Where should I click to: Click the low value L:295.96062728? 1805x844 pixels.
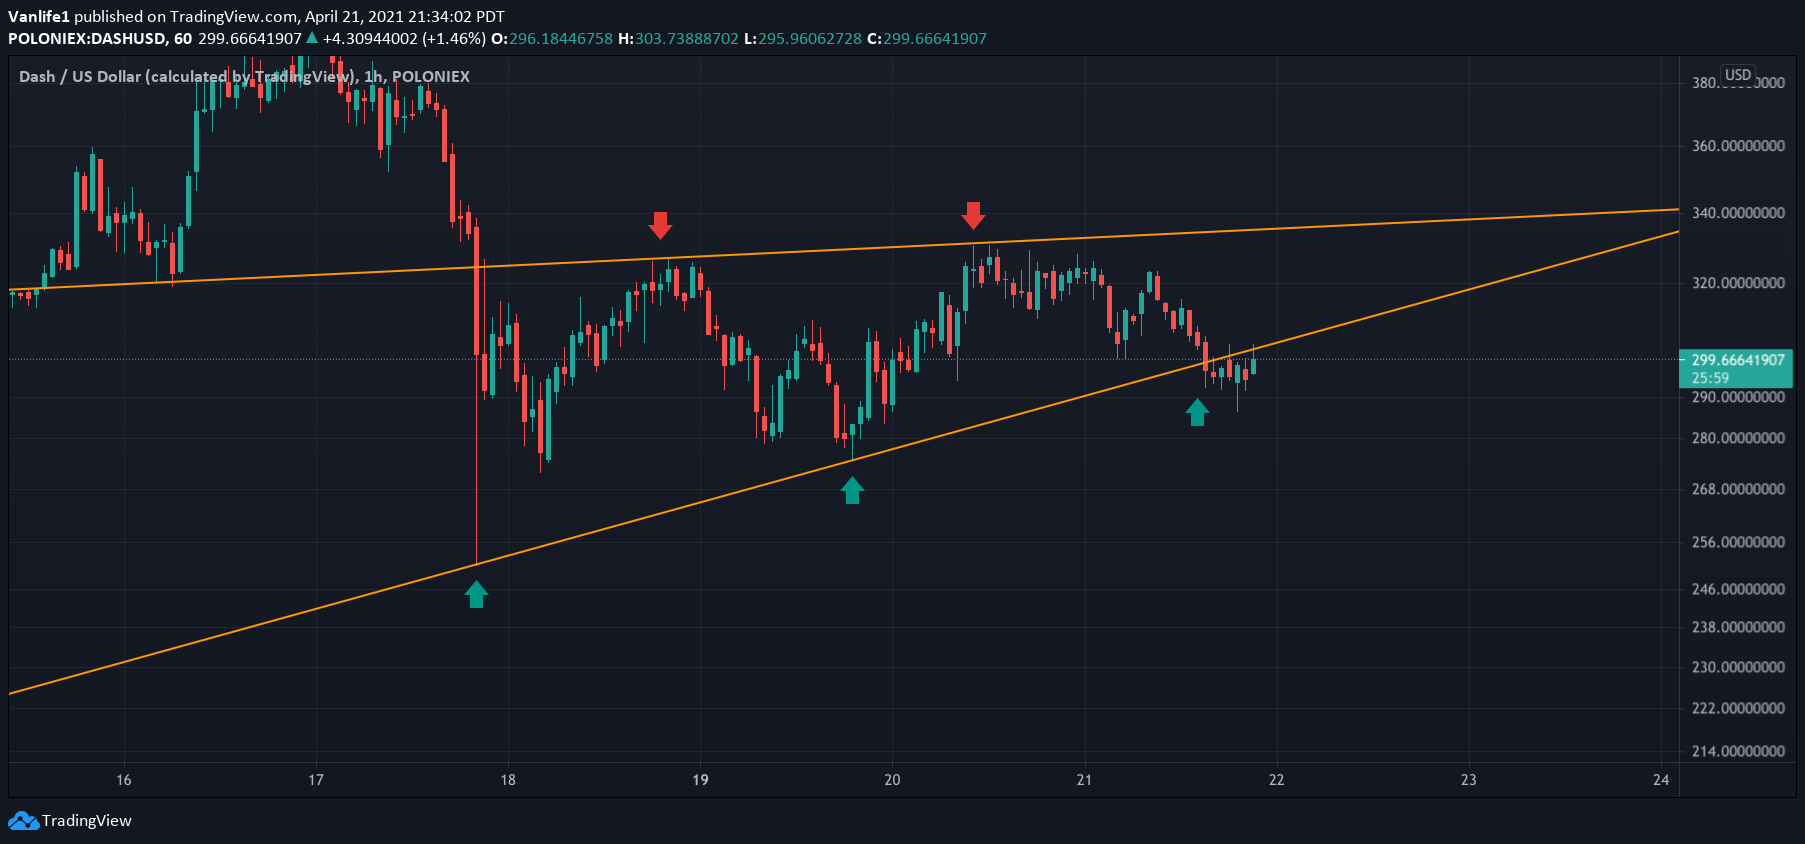[802, 39]
